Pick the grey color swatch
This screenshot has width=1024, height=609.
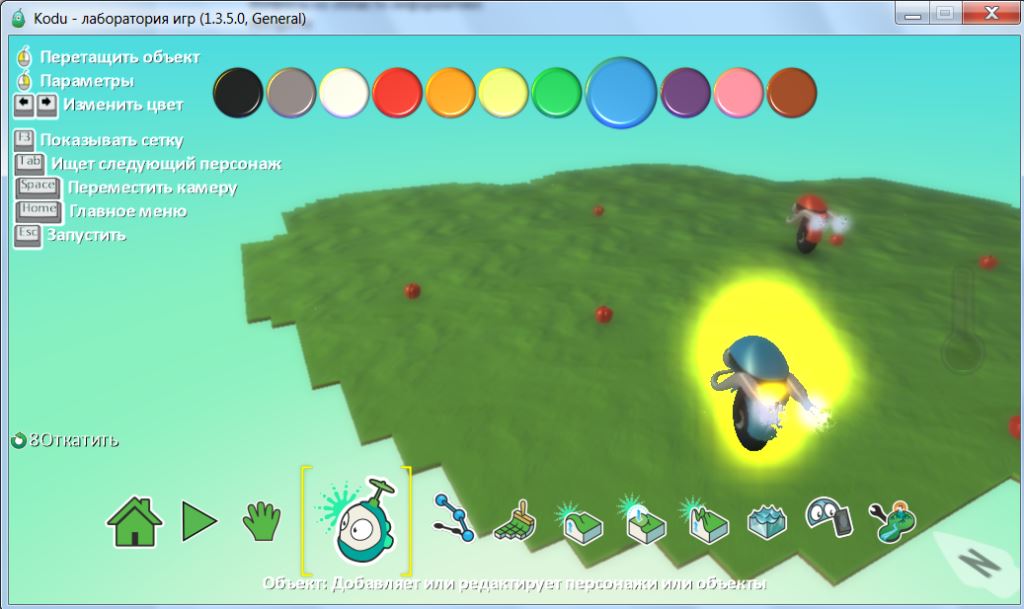[291, 93]
